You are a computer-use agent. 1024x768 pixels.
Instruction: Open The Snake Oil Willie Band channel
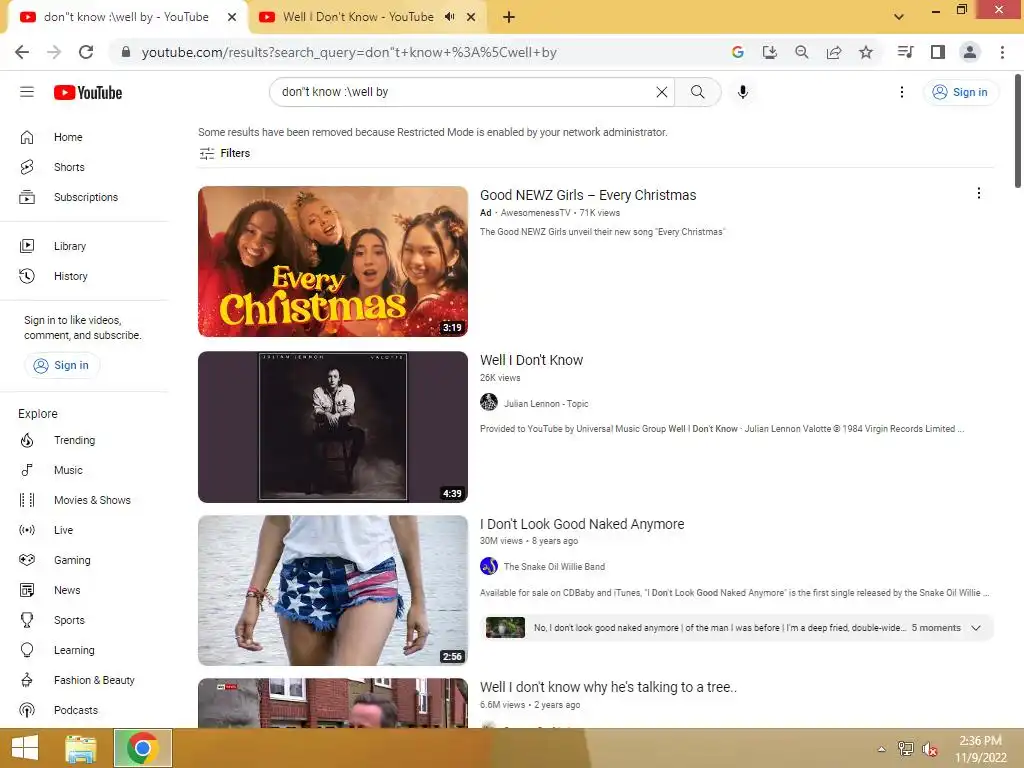[x=554, y=567]
